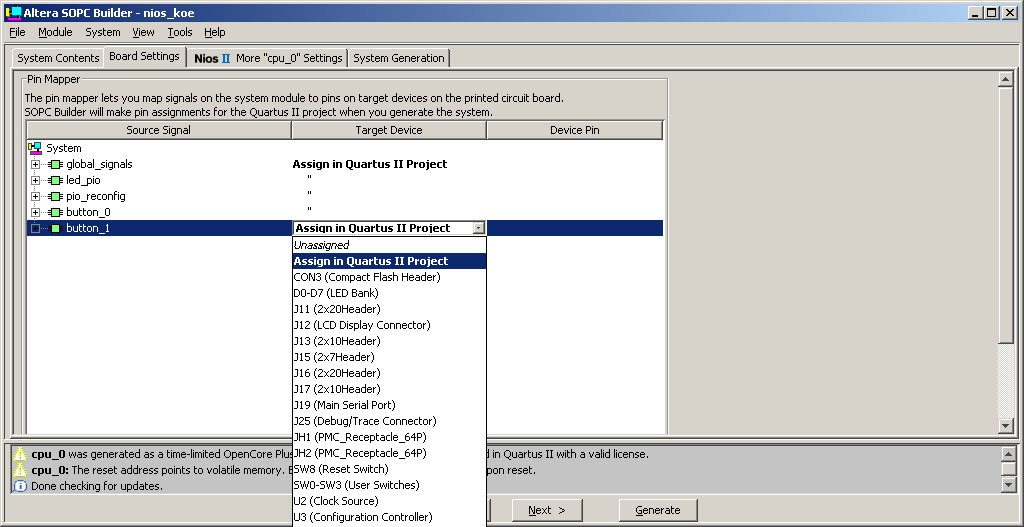The width and height of the screenshot is (1024, 527).
Task: Choose Unassigned from the dropdown list
Action: point(389,245)
